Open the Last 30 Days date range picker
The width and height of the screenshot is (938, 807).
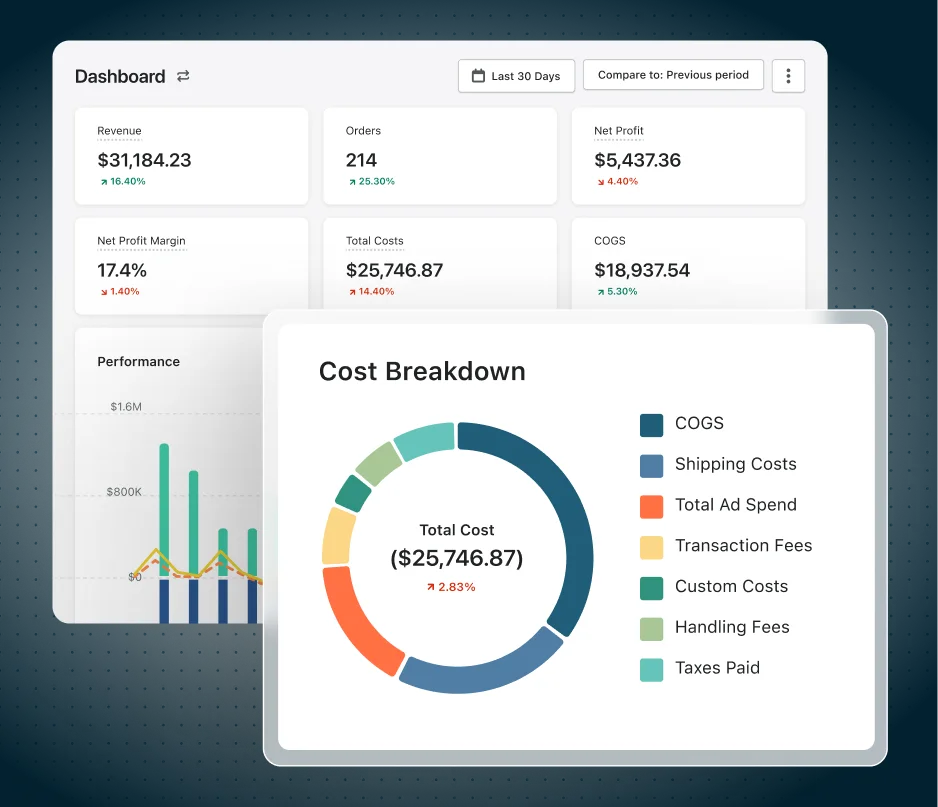(x=516, y=76)
